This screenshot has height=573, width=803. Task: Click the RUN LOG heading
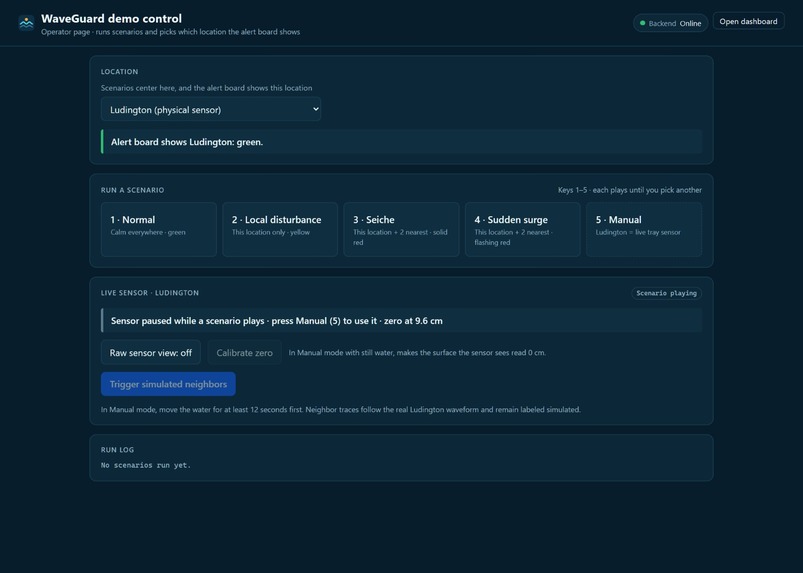tap(117, 450)
